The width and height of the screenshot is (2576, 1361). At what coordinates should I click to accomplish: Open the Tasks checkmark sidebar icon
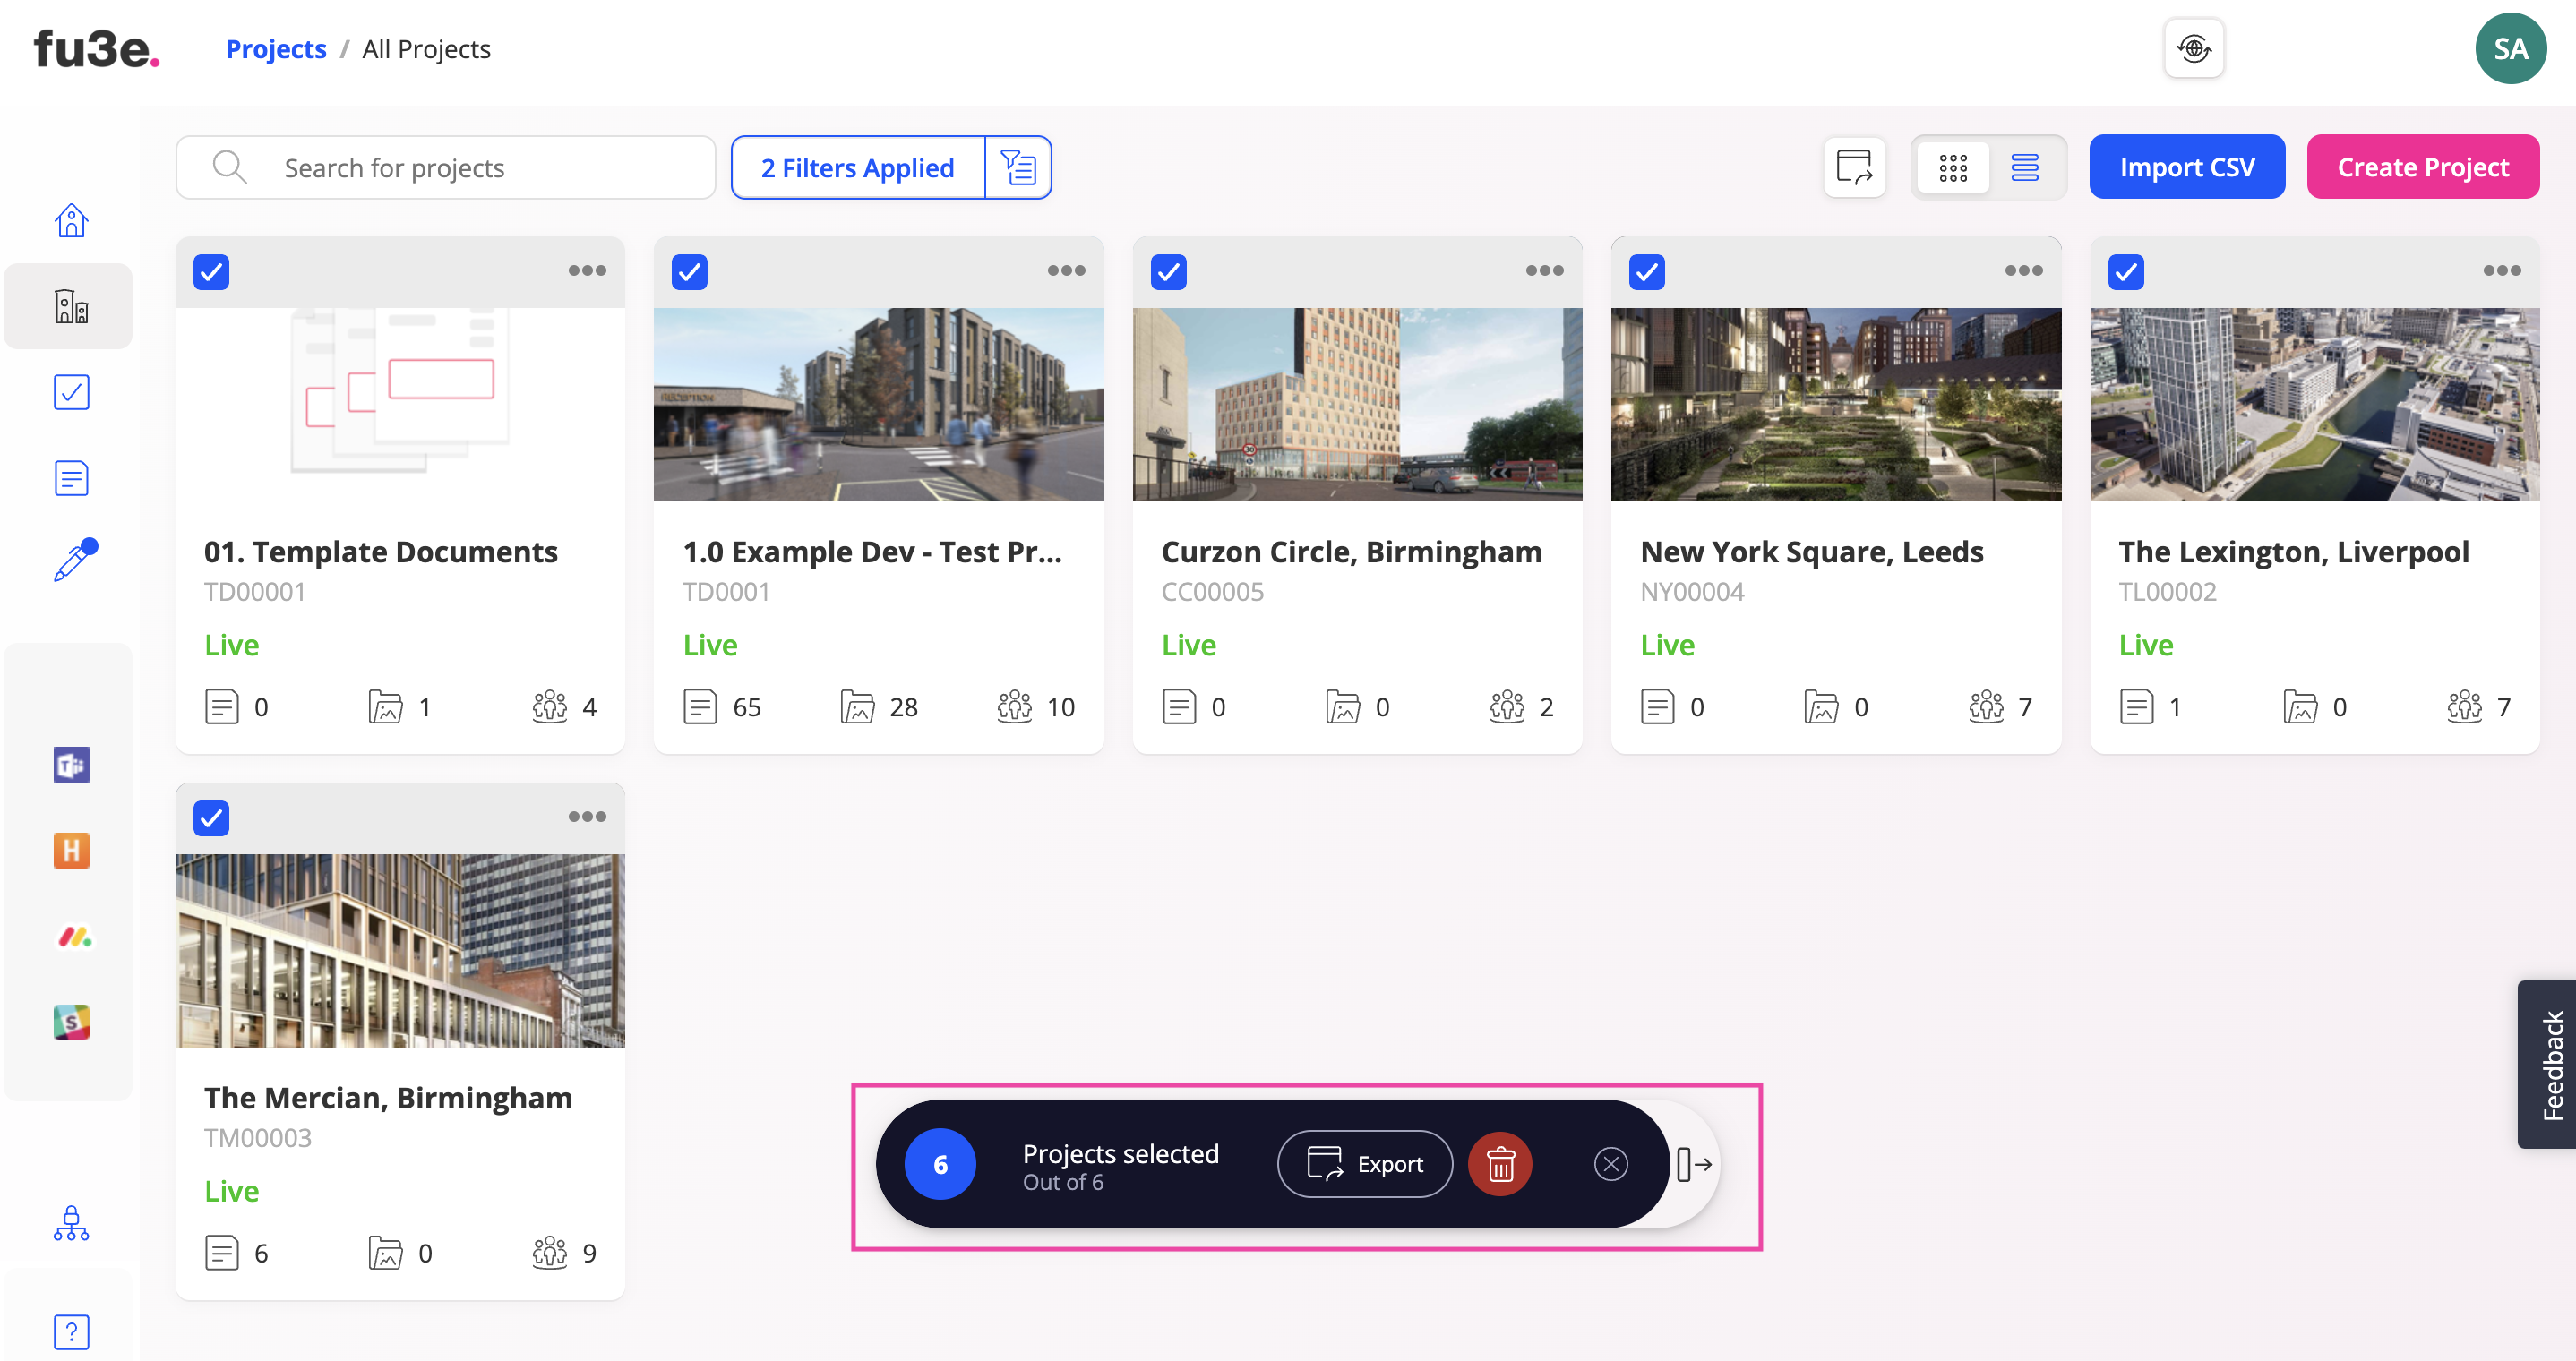[x=71, y=392]
